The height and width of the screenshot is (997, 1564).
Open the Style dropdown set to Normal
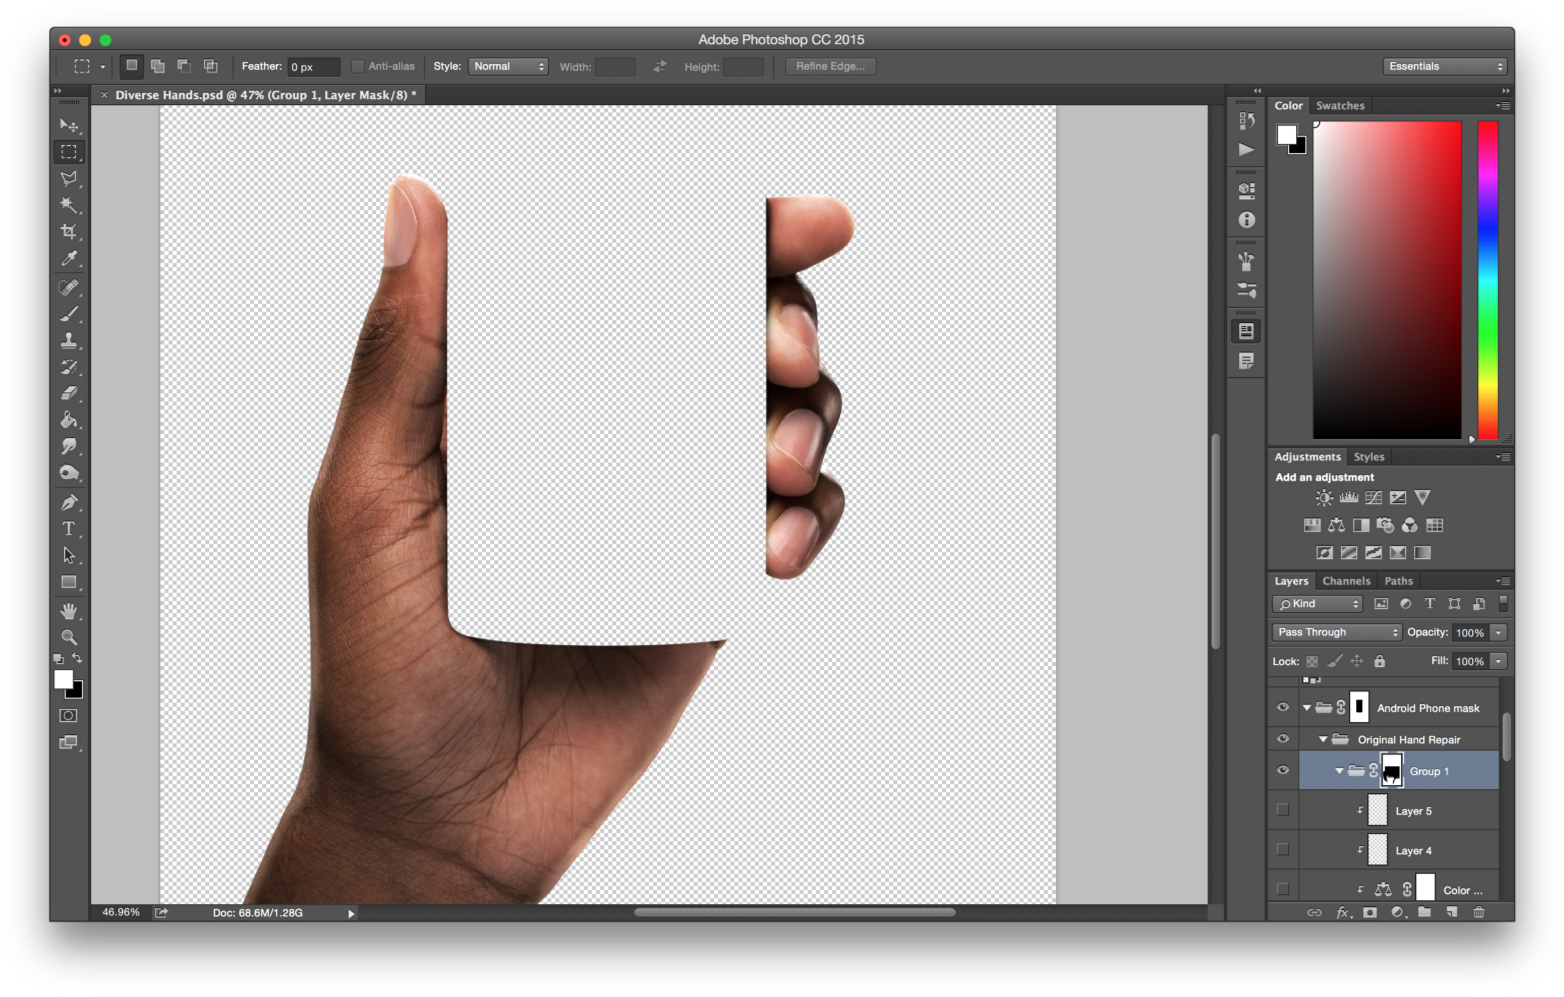[x=508, y=67]
